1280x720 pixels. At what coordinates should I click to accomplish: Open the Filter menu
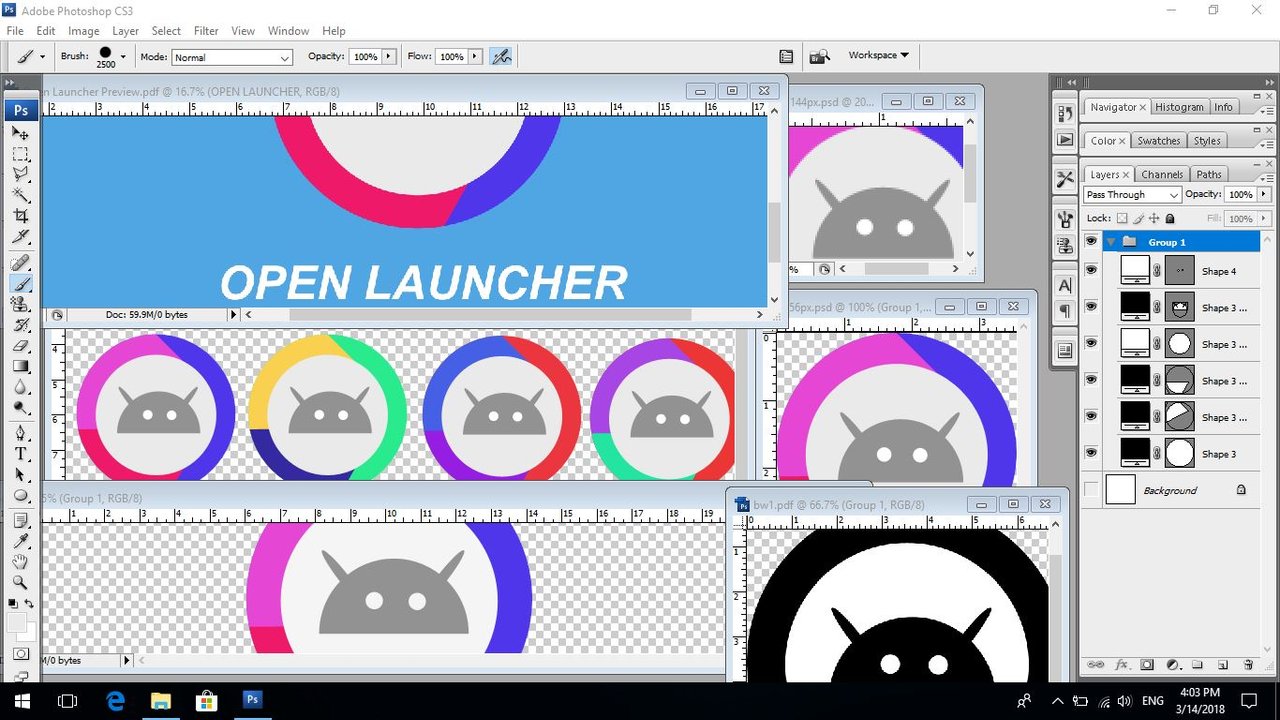[x=206, y=31]
